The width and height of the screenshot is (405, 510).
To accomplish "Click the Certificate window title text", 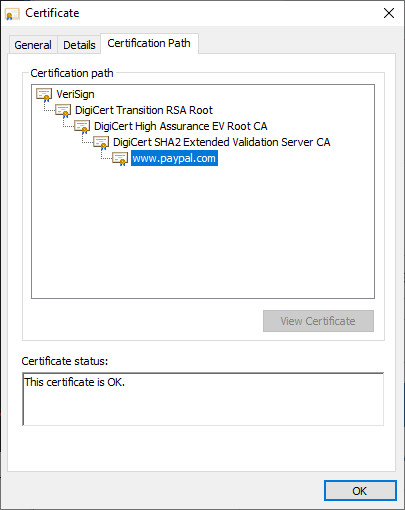I will (52, 13).
